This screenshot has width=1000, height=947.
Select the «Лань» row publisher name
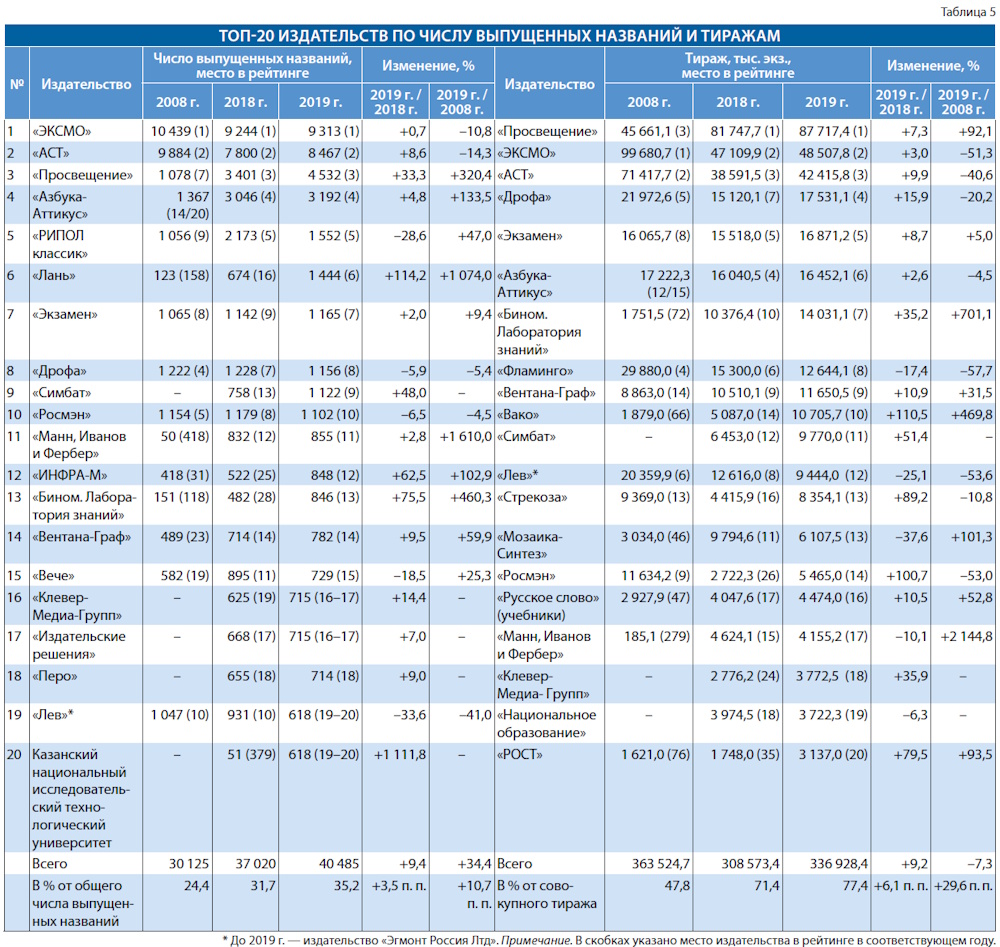[54, 275]
